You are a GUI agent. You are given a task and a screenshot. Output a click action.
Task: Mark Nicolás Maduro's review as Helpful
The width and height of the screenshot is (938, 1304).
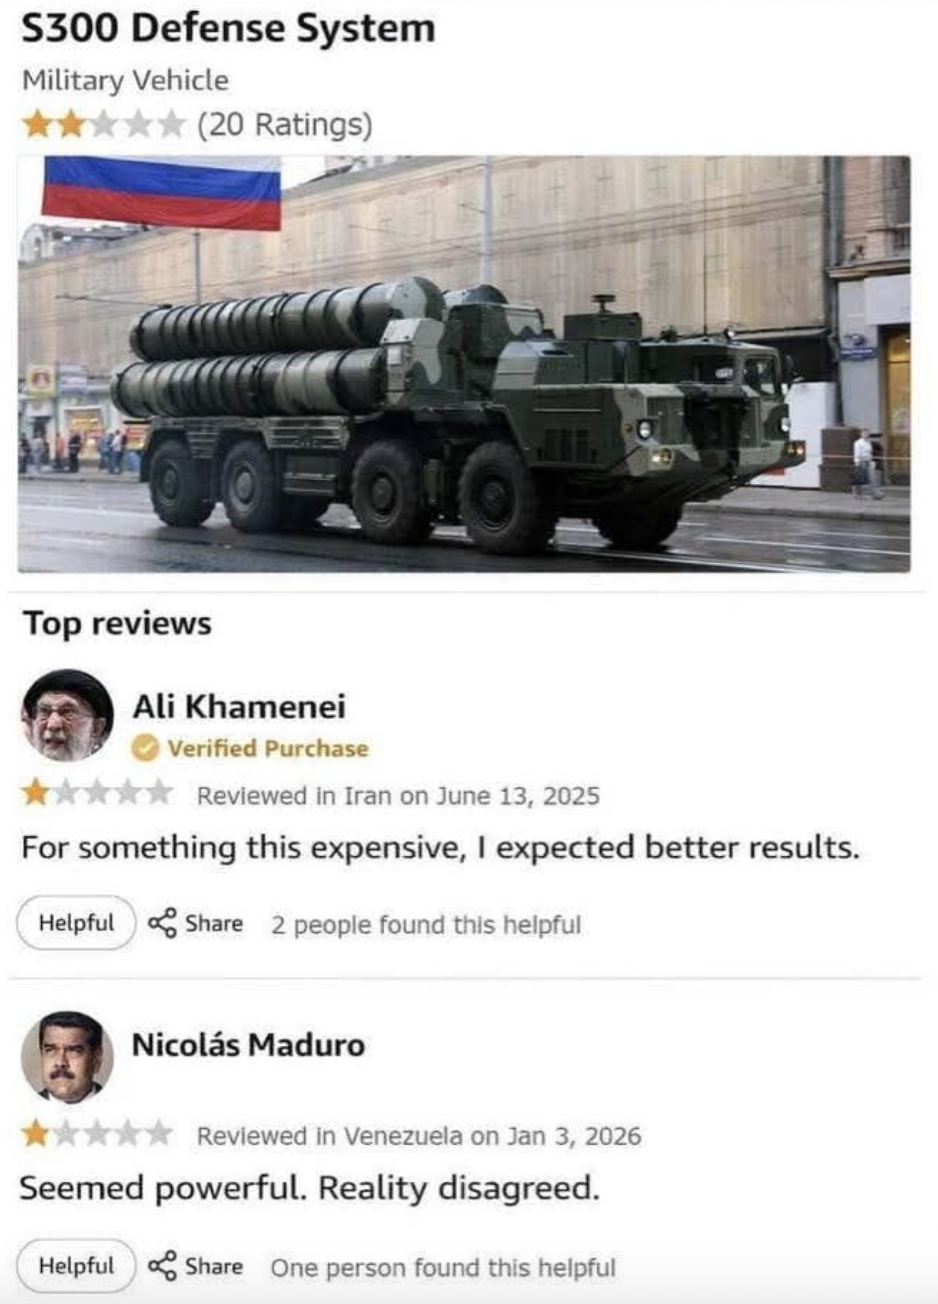[76, 1266]
